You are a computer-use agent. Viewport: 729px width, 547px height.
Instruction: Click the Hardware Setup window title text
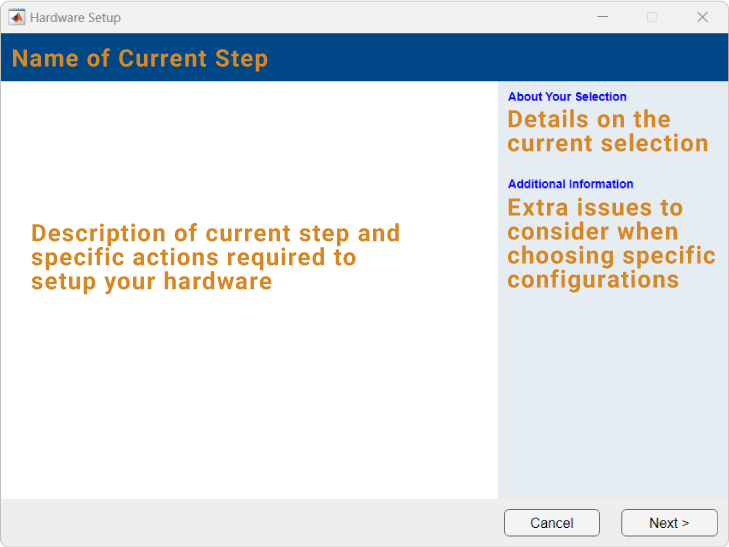[x=75, y=18]
